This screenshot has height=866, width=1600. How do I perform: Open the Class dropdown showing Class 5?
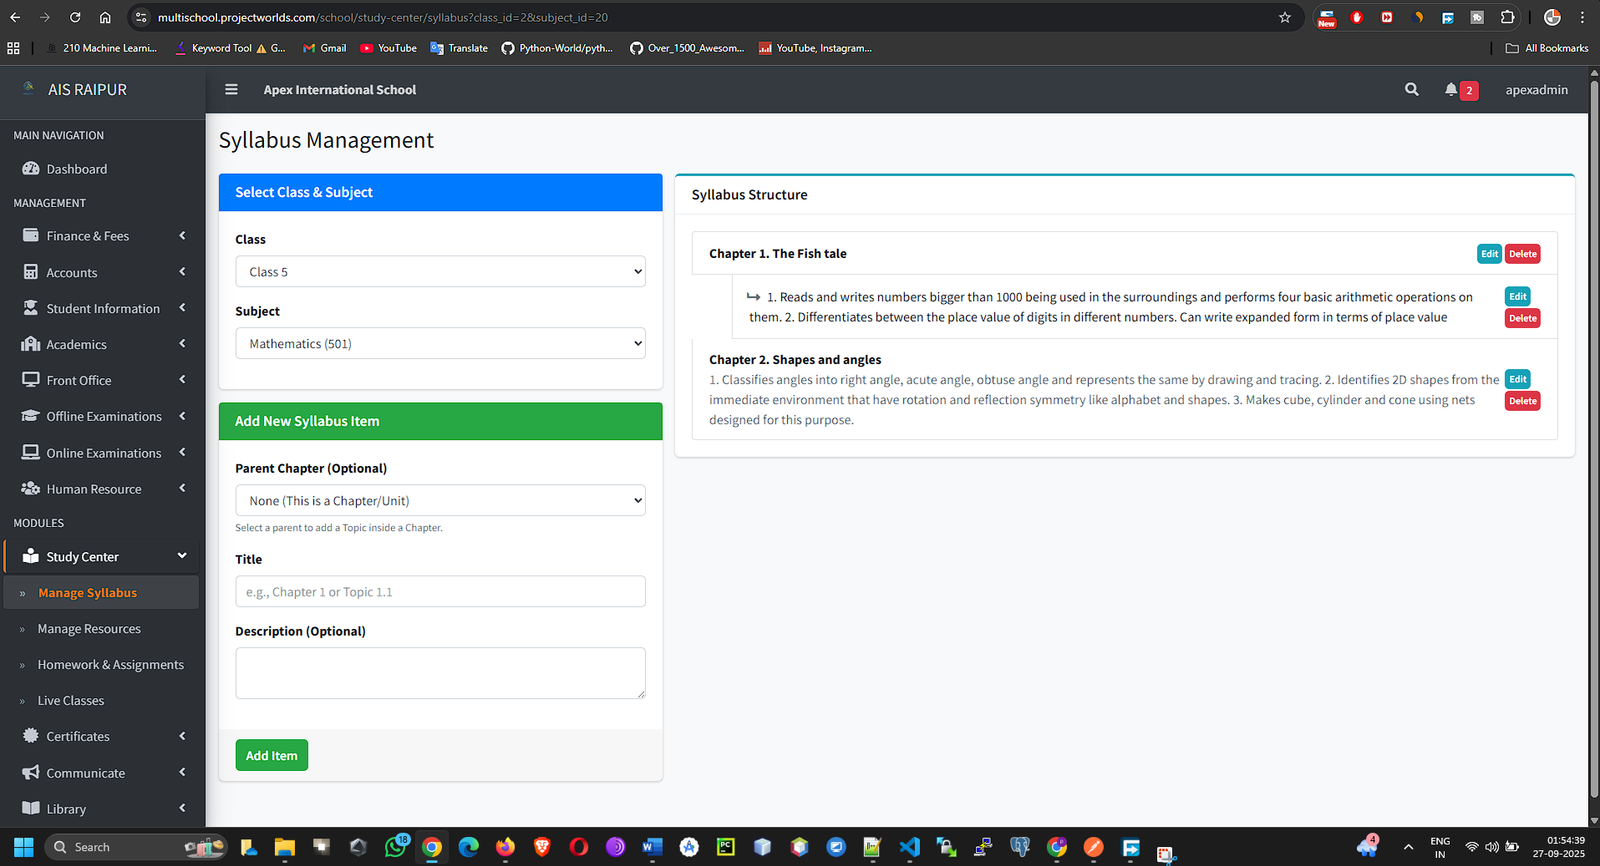coord(440,272)
